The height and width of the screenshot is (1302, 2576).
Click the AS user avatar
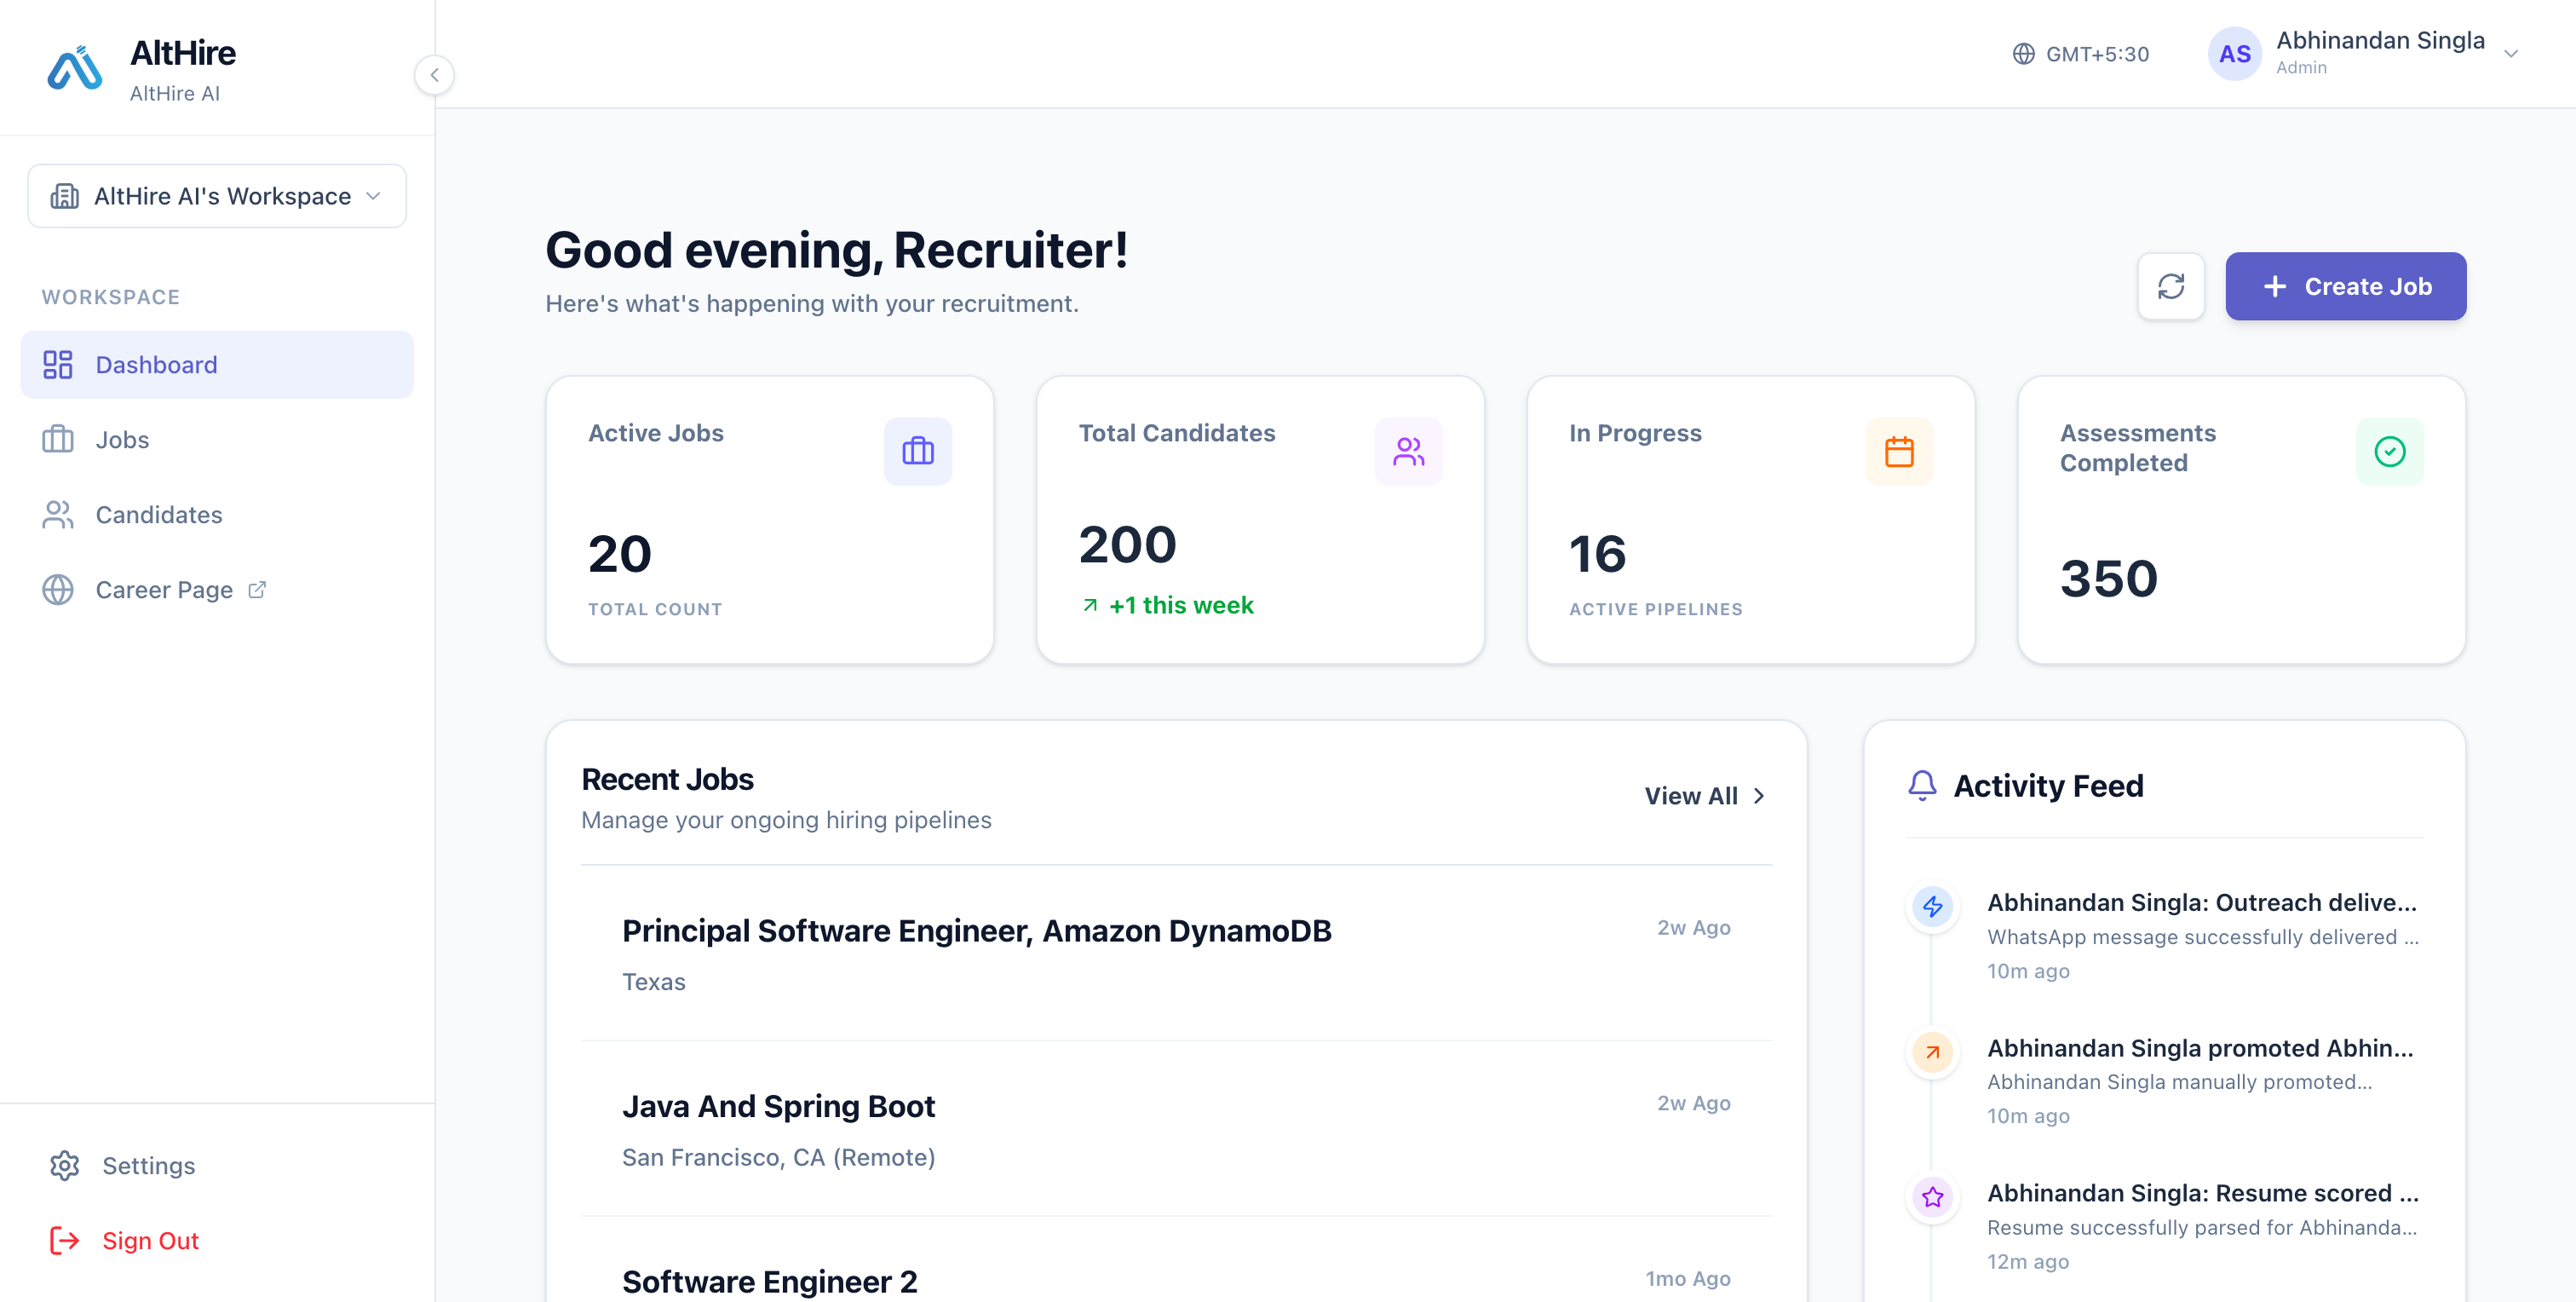tap(2235, 54)
